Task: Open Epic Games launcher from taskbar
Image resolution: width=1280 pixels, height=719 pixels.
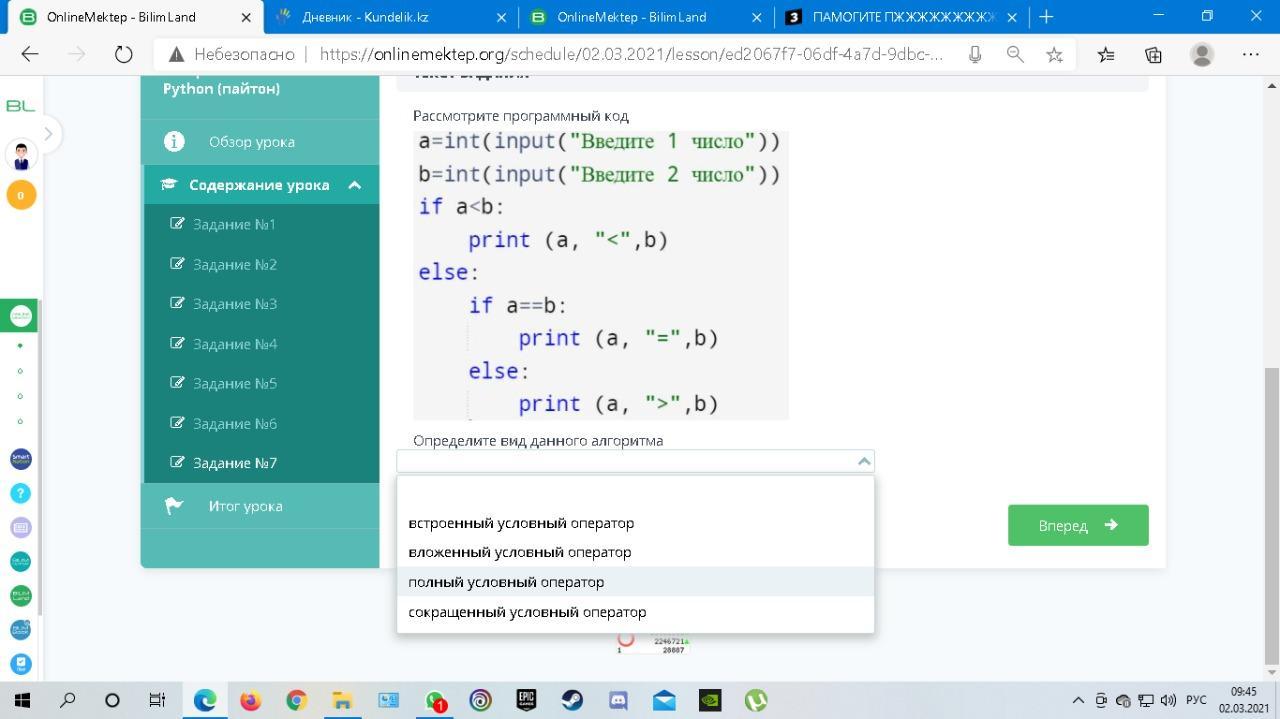Action: point(526,700)
